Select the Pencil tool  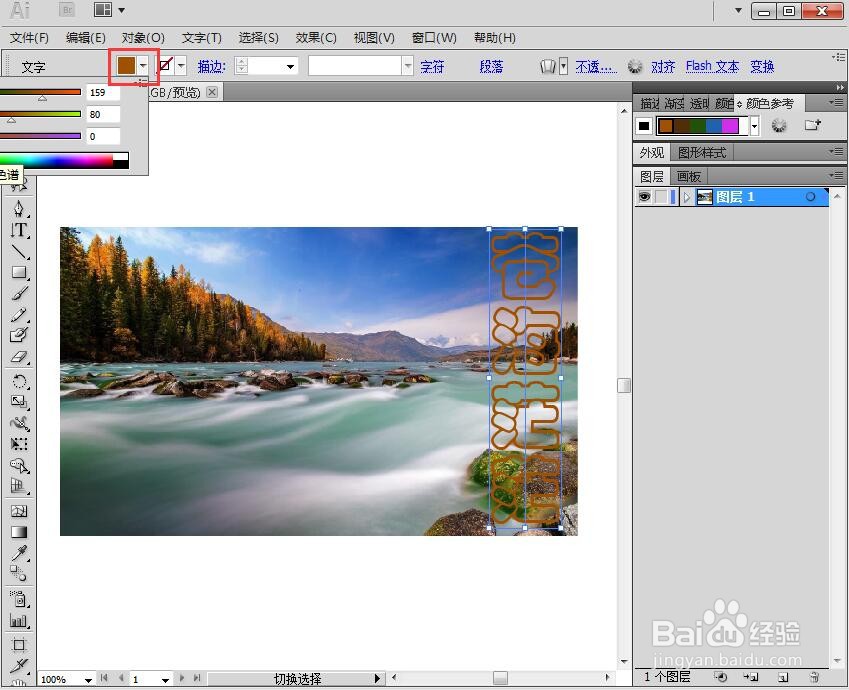click(x=19, y=315)
